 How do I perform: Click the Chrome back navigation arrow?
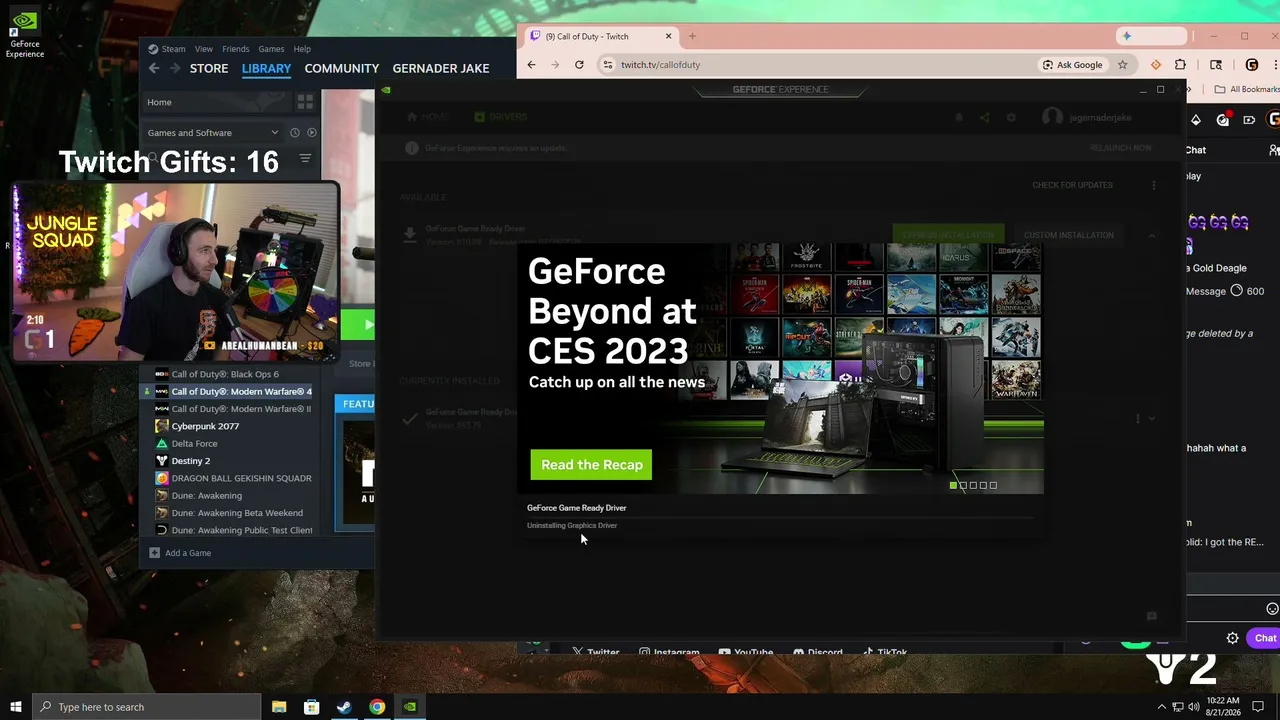click(x=532, y=65)
